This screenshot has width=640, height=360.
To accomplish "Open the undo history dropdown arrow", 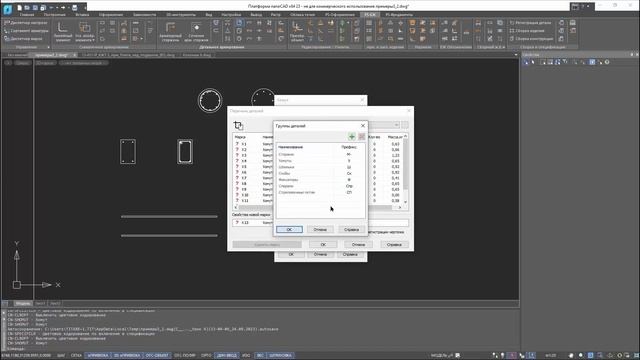I will (57, 7).
